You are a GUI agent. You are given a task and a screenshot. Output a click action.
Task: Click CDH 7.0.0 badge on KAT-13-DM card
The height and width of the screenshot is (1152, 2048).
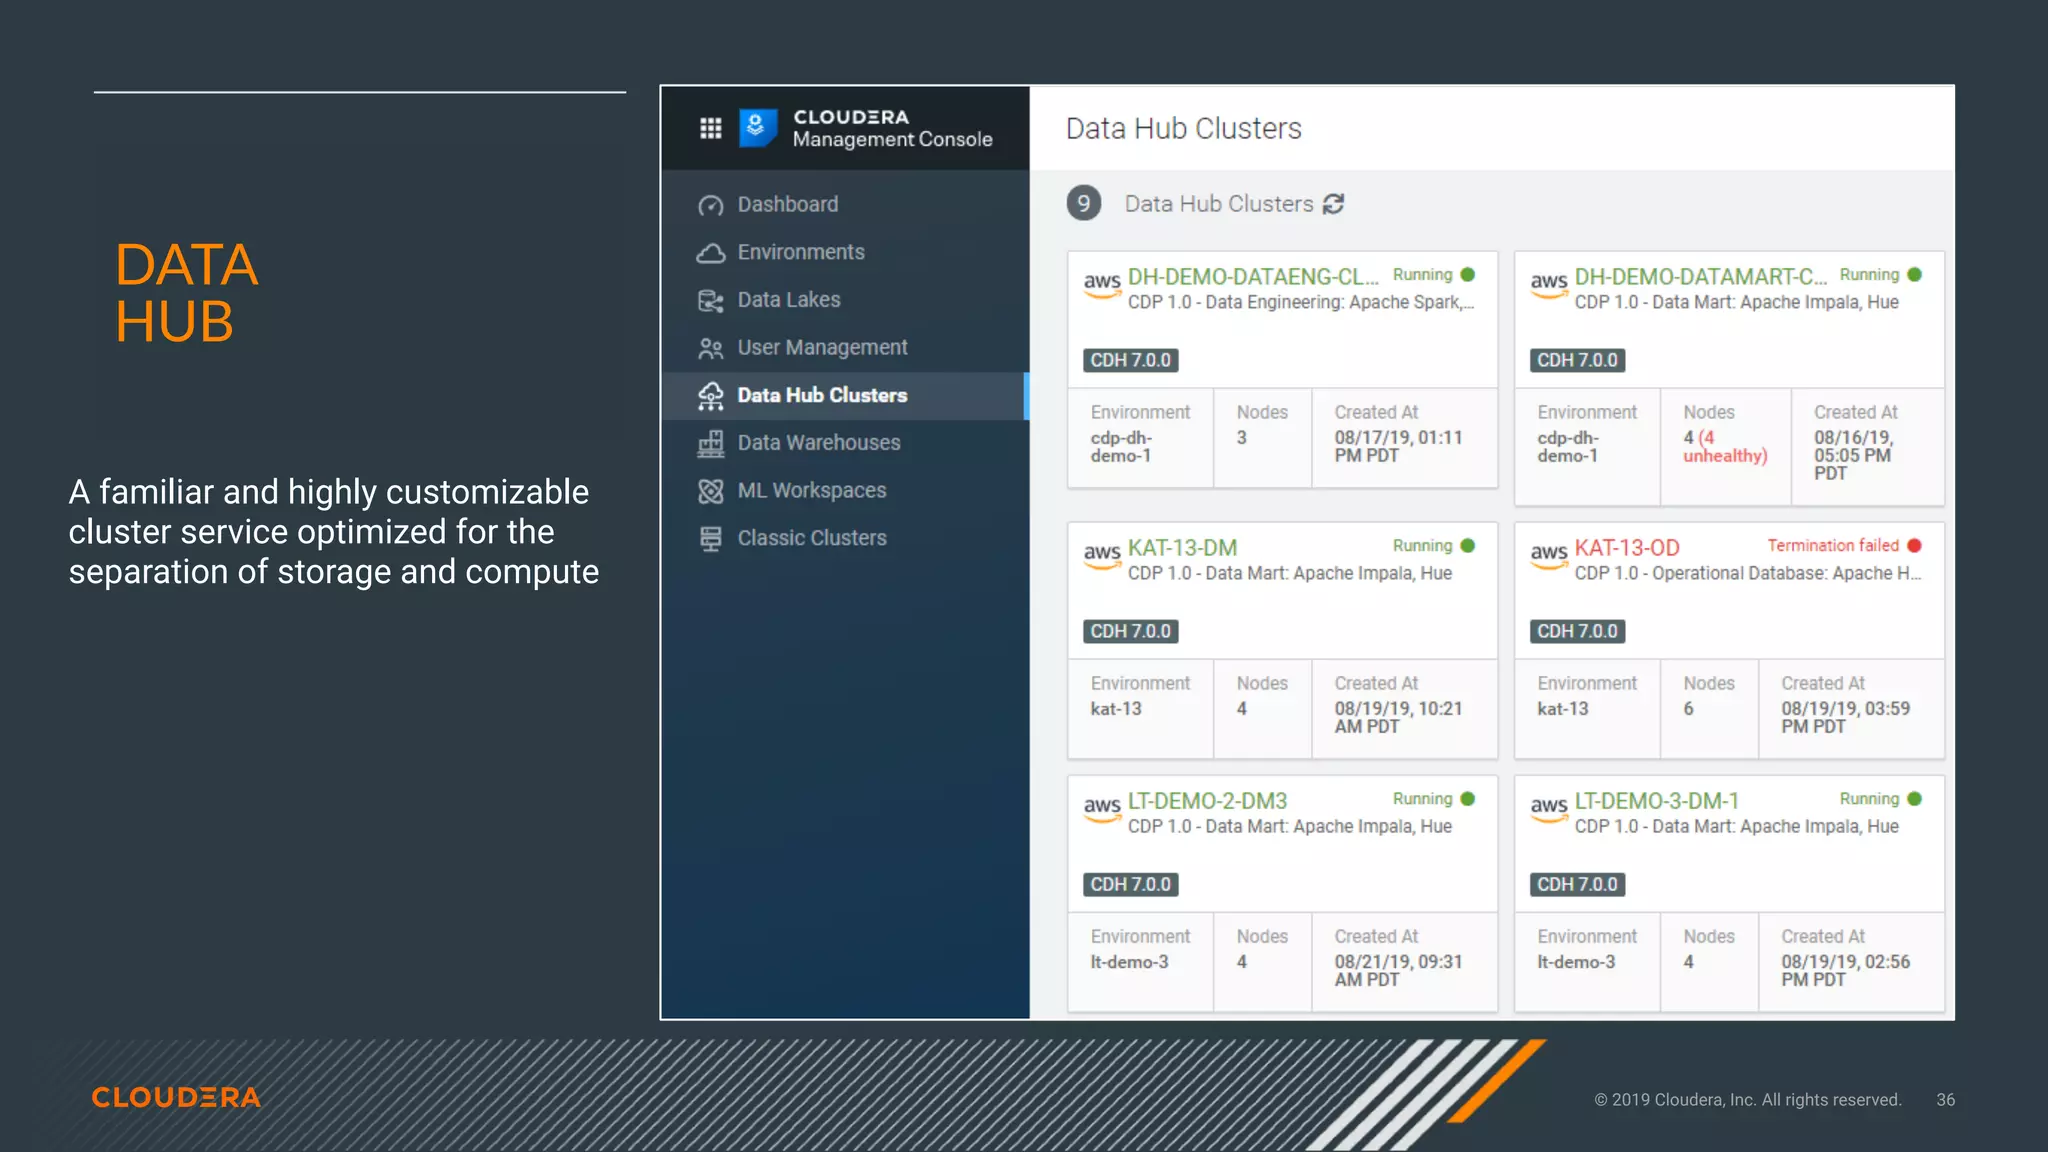click(x=1131, y=632)
